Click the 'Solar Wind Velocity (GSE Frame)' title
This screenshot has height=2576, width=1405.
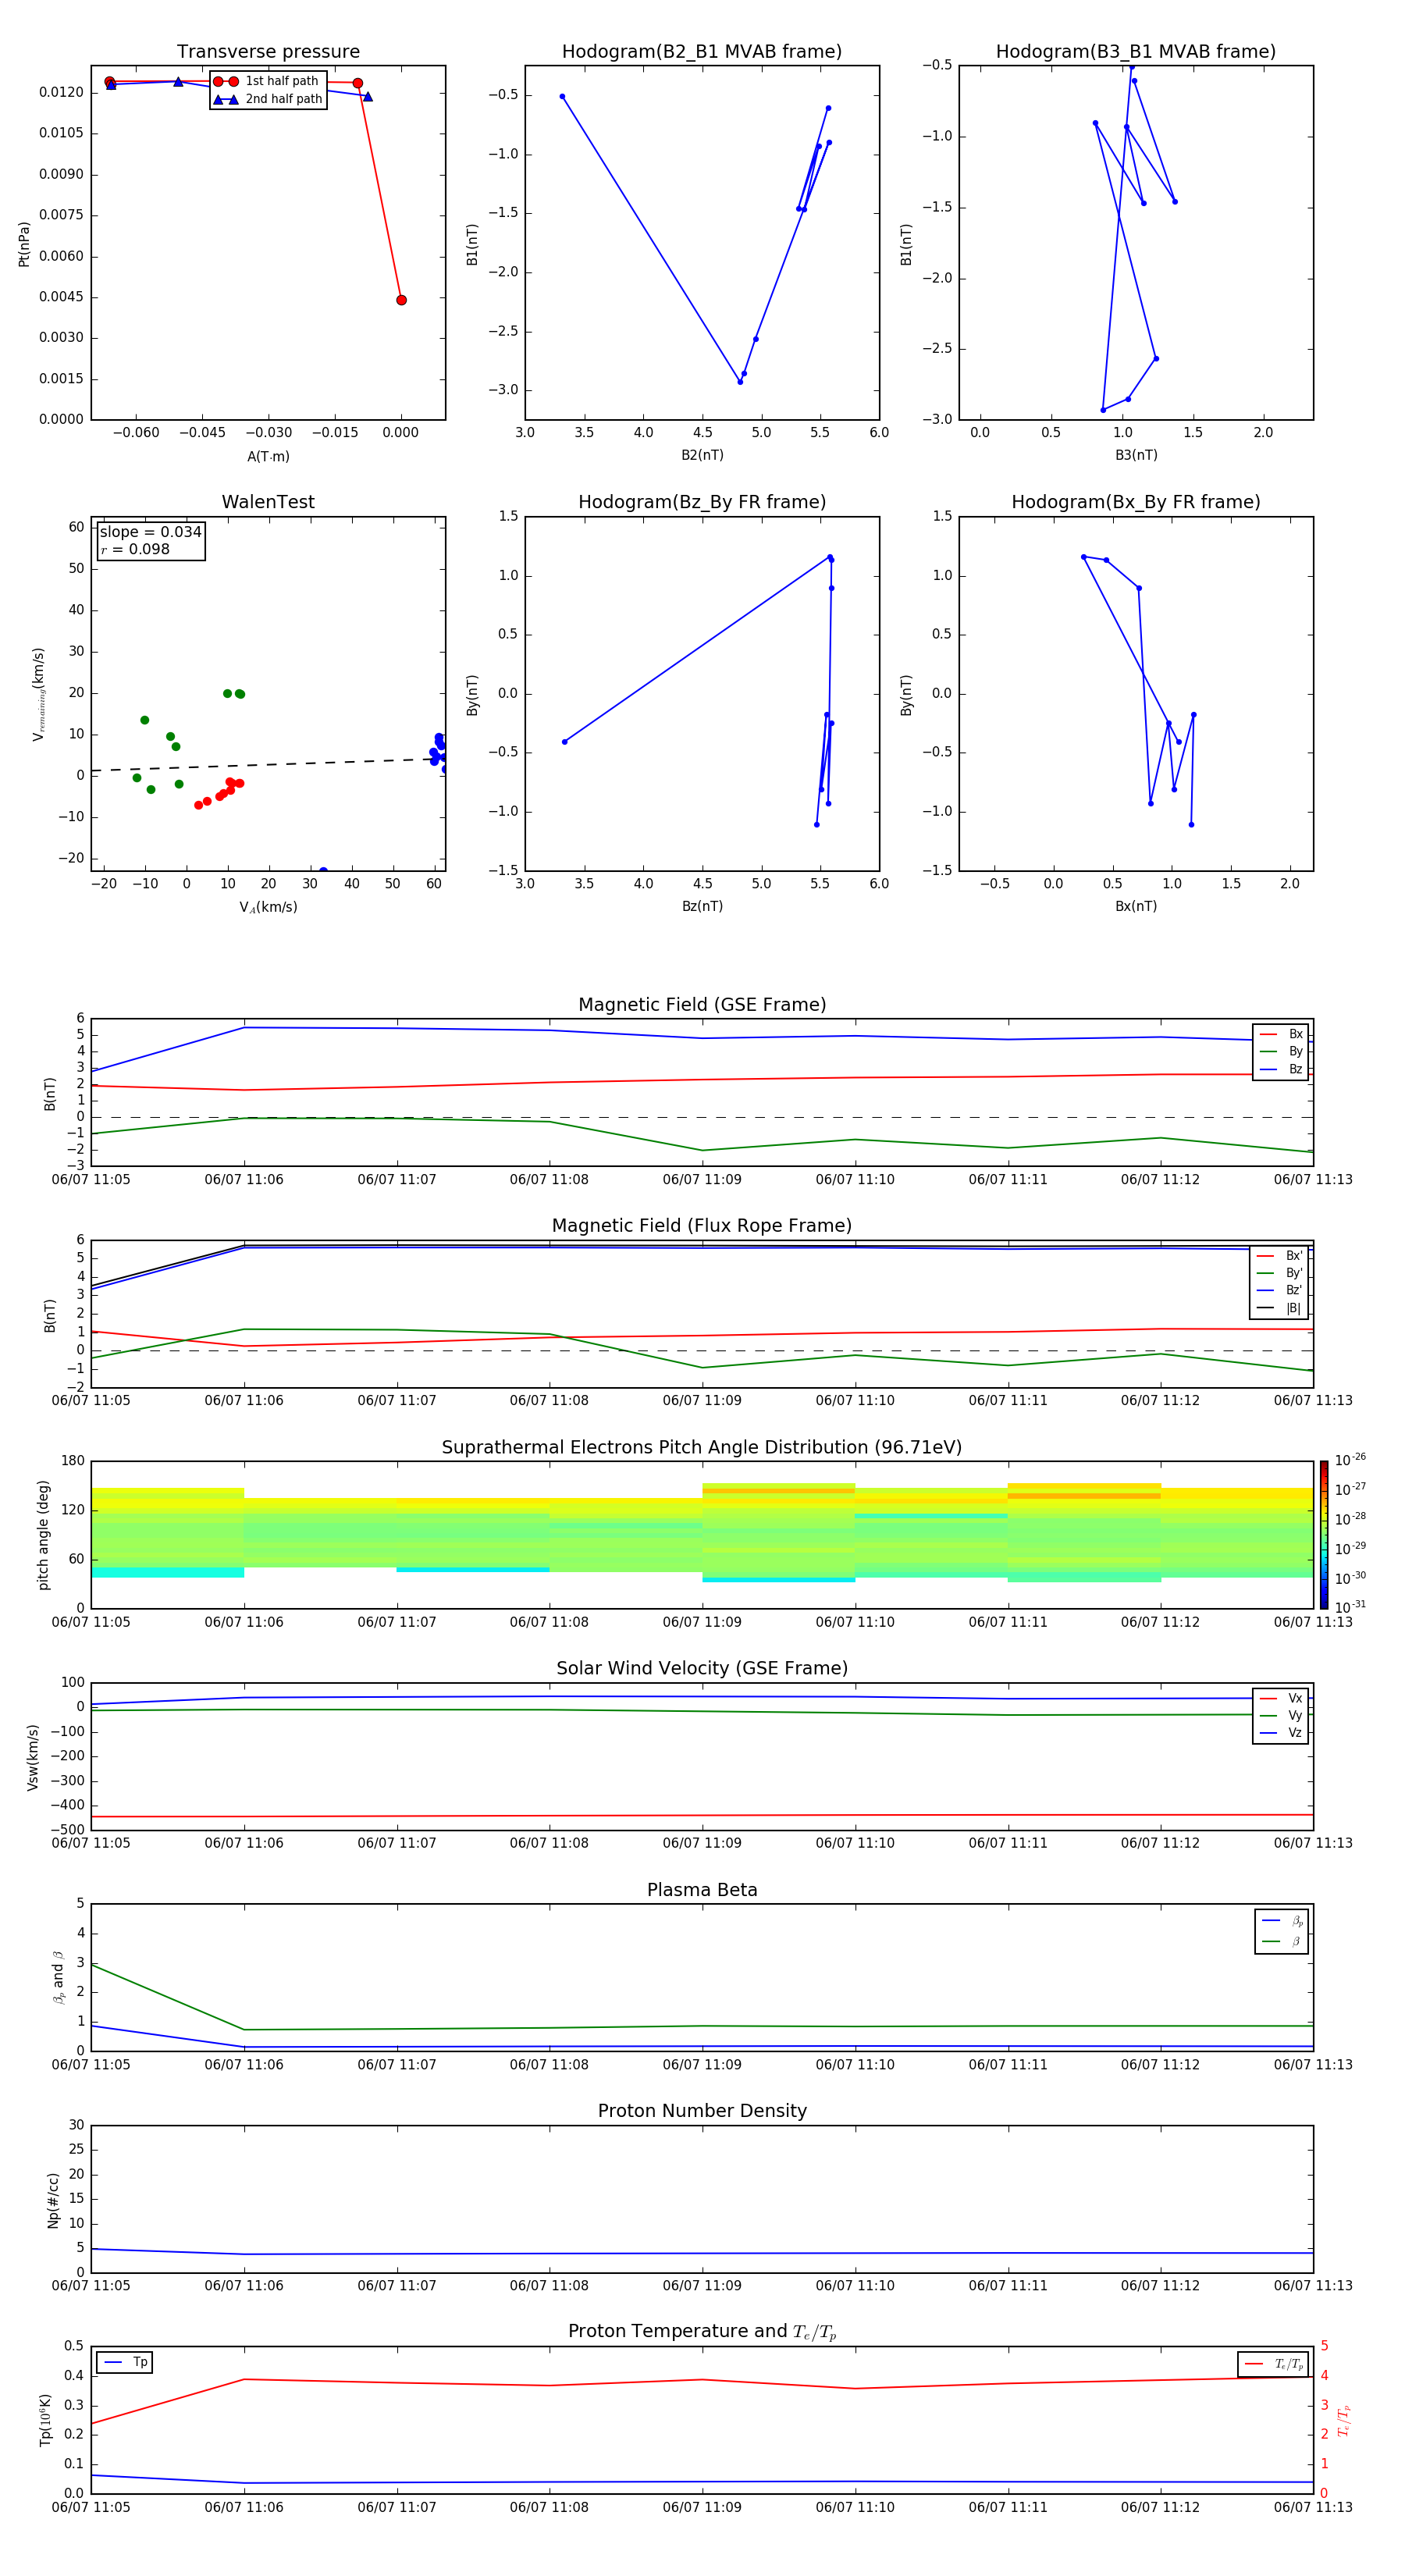(702, 1669)
